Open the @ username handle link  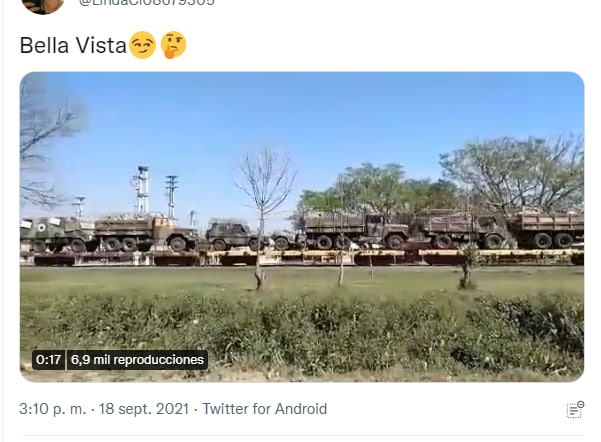[146, 3]
